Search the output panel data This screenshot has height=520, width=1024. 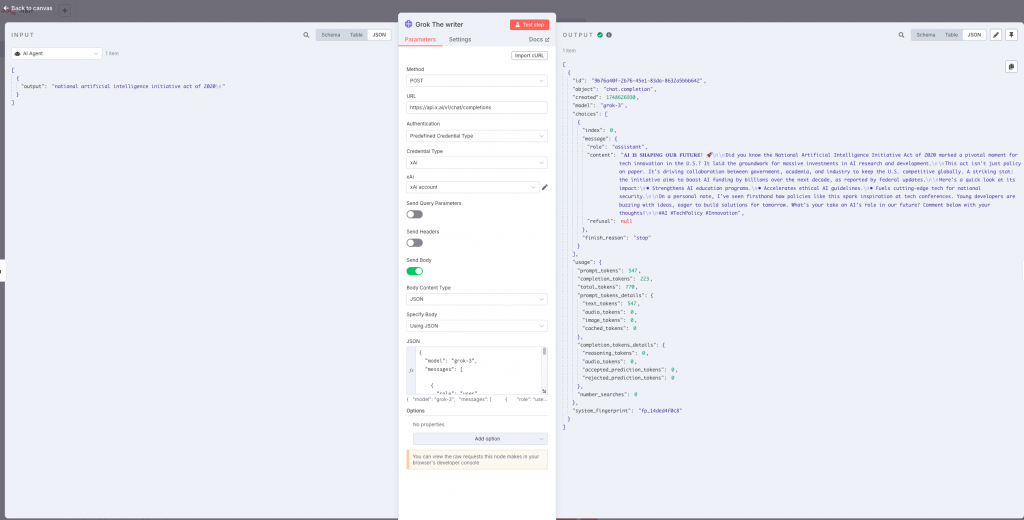click(901, 35)
